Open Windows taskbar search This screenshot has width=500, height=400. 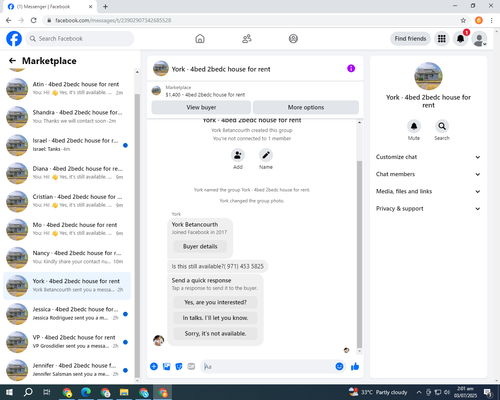28,392
